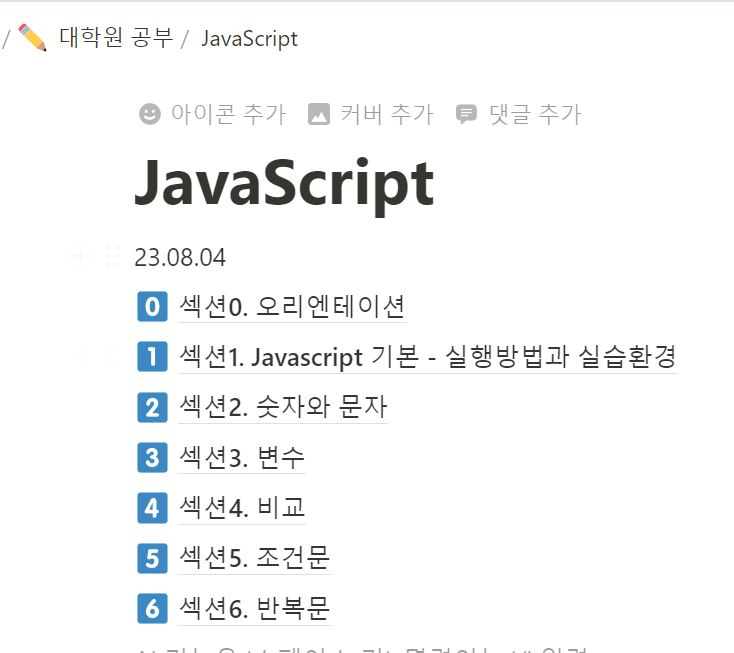The height and width of the screenshot is (653, 734).
Task: Click the pencil emoji in the breadcrumb
Action: tap(32, 37)
